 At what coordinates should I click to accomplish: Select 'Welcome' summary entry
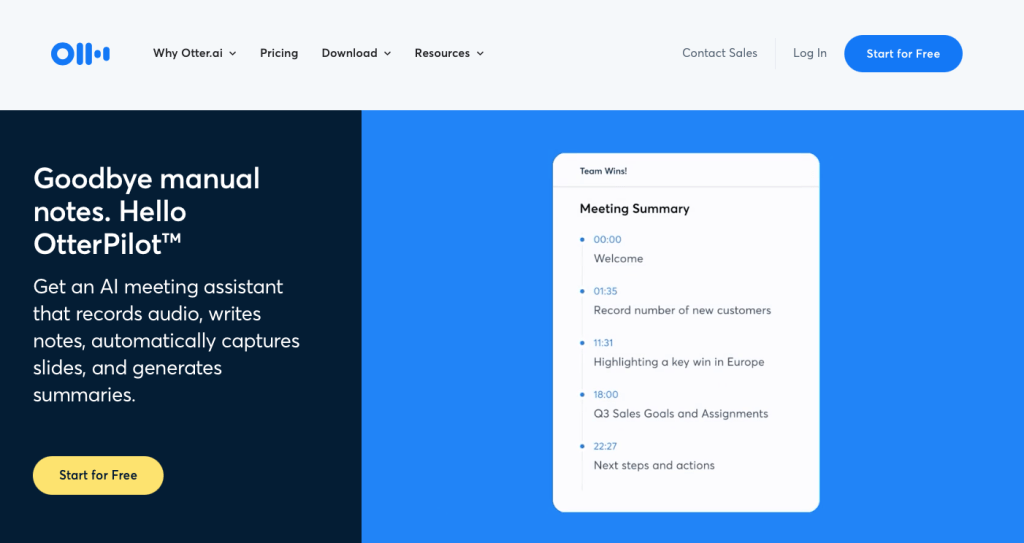tap(618, 258)
